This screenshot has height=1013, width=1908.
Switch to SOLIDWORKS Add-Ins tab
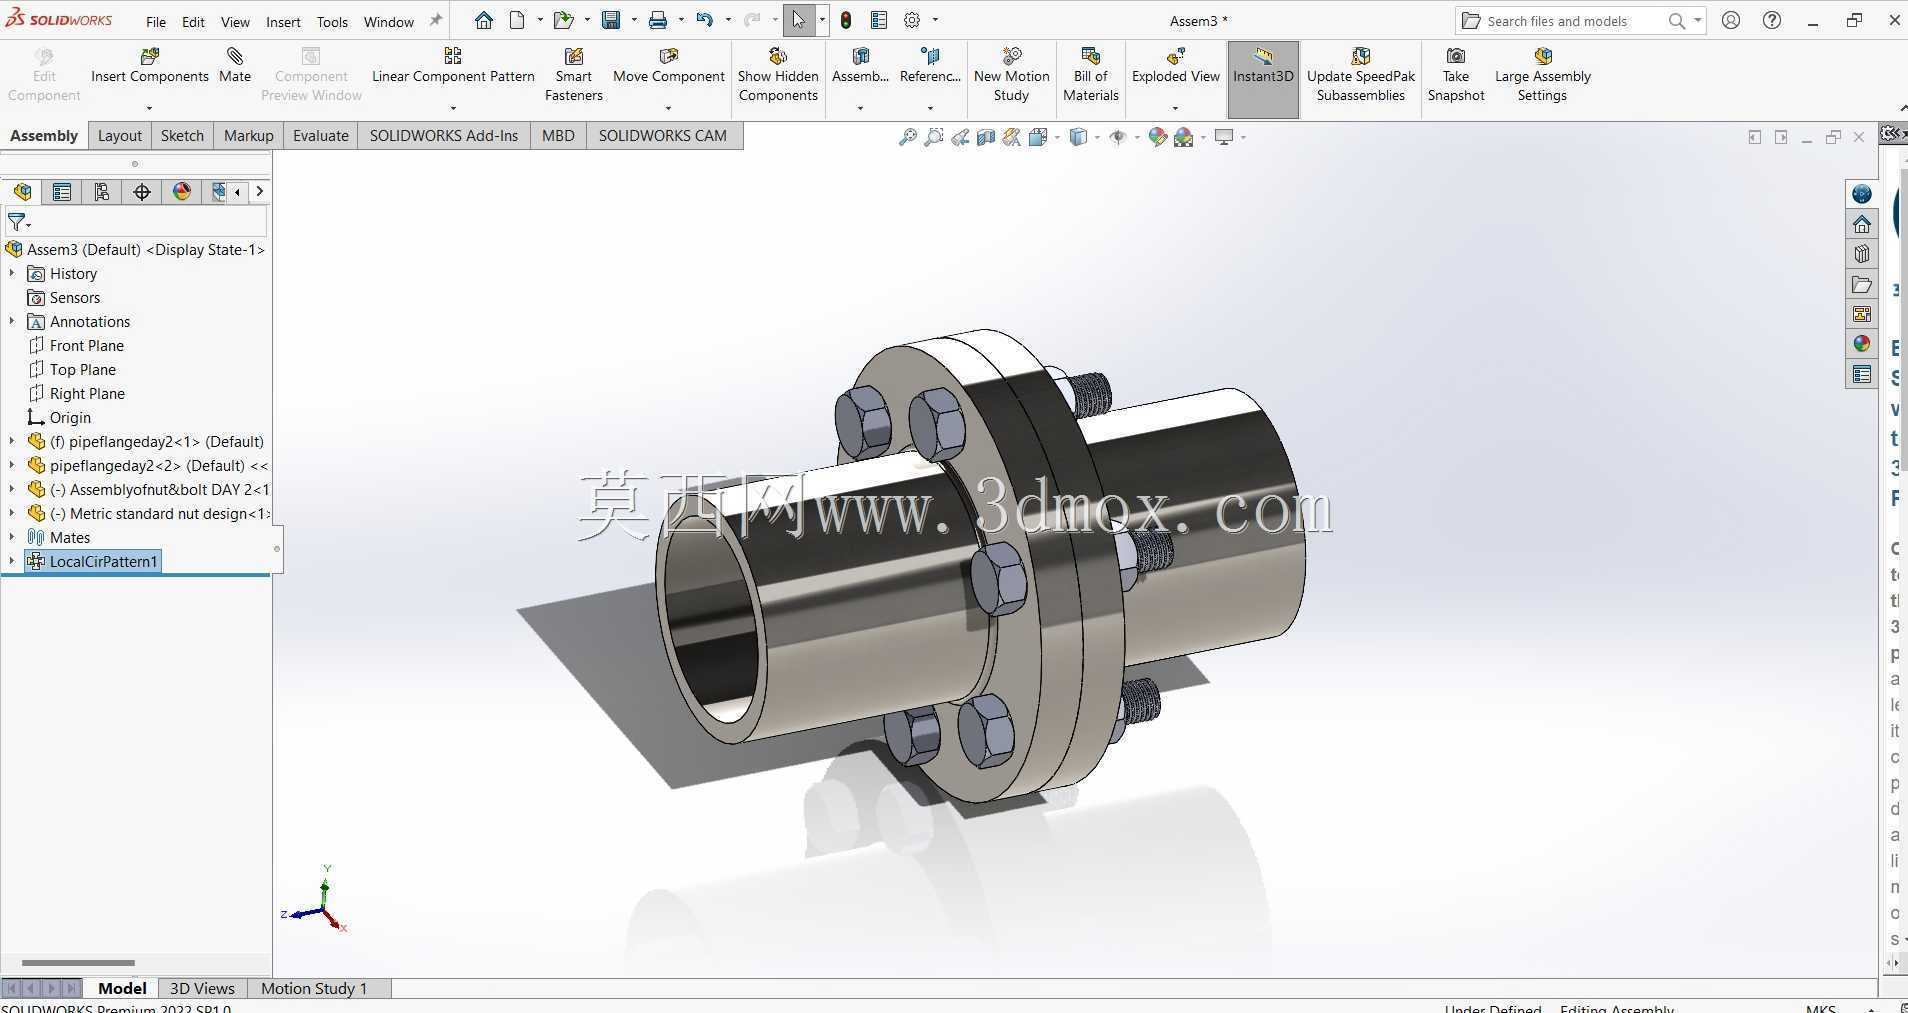click(x=444, y=136)
